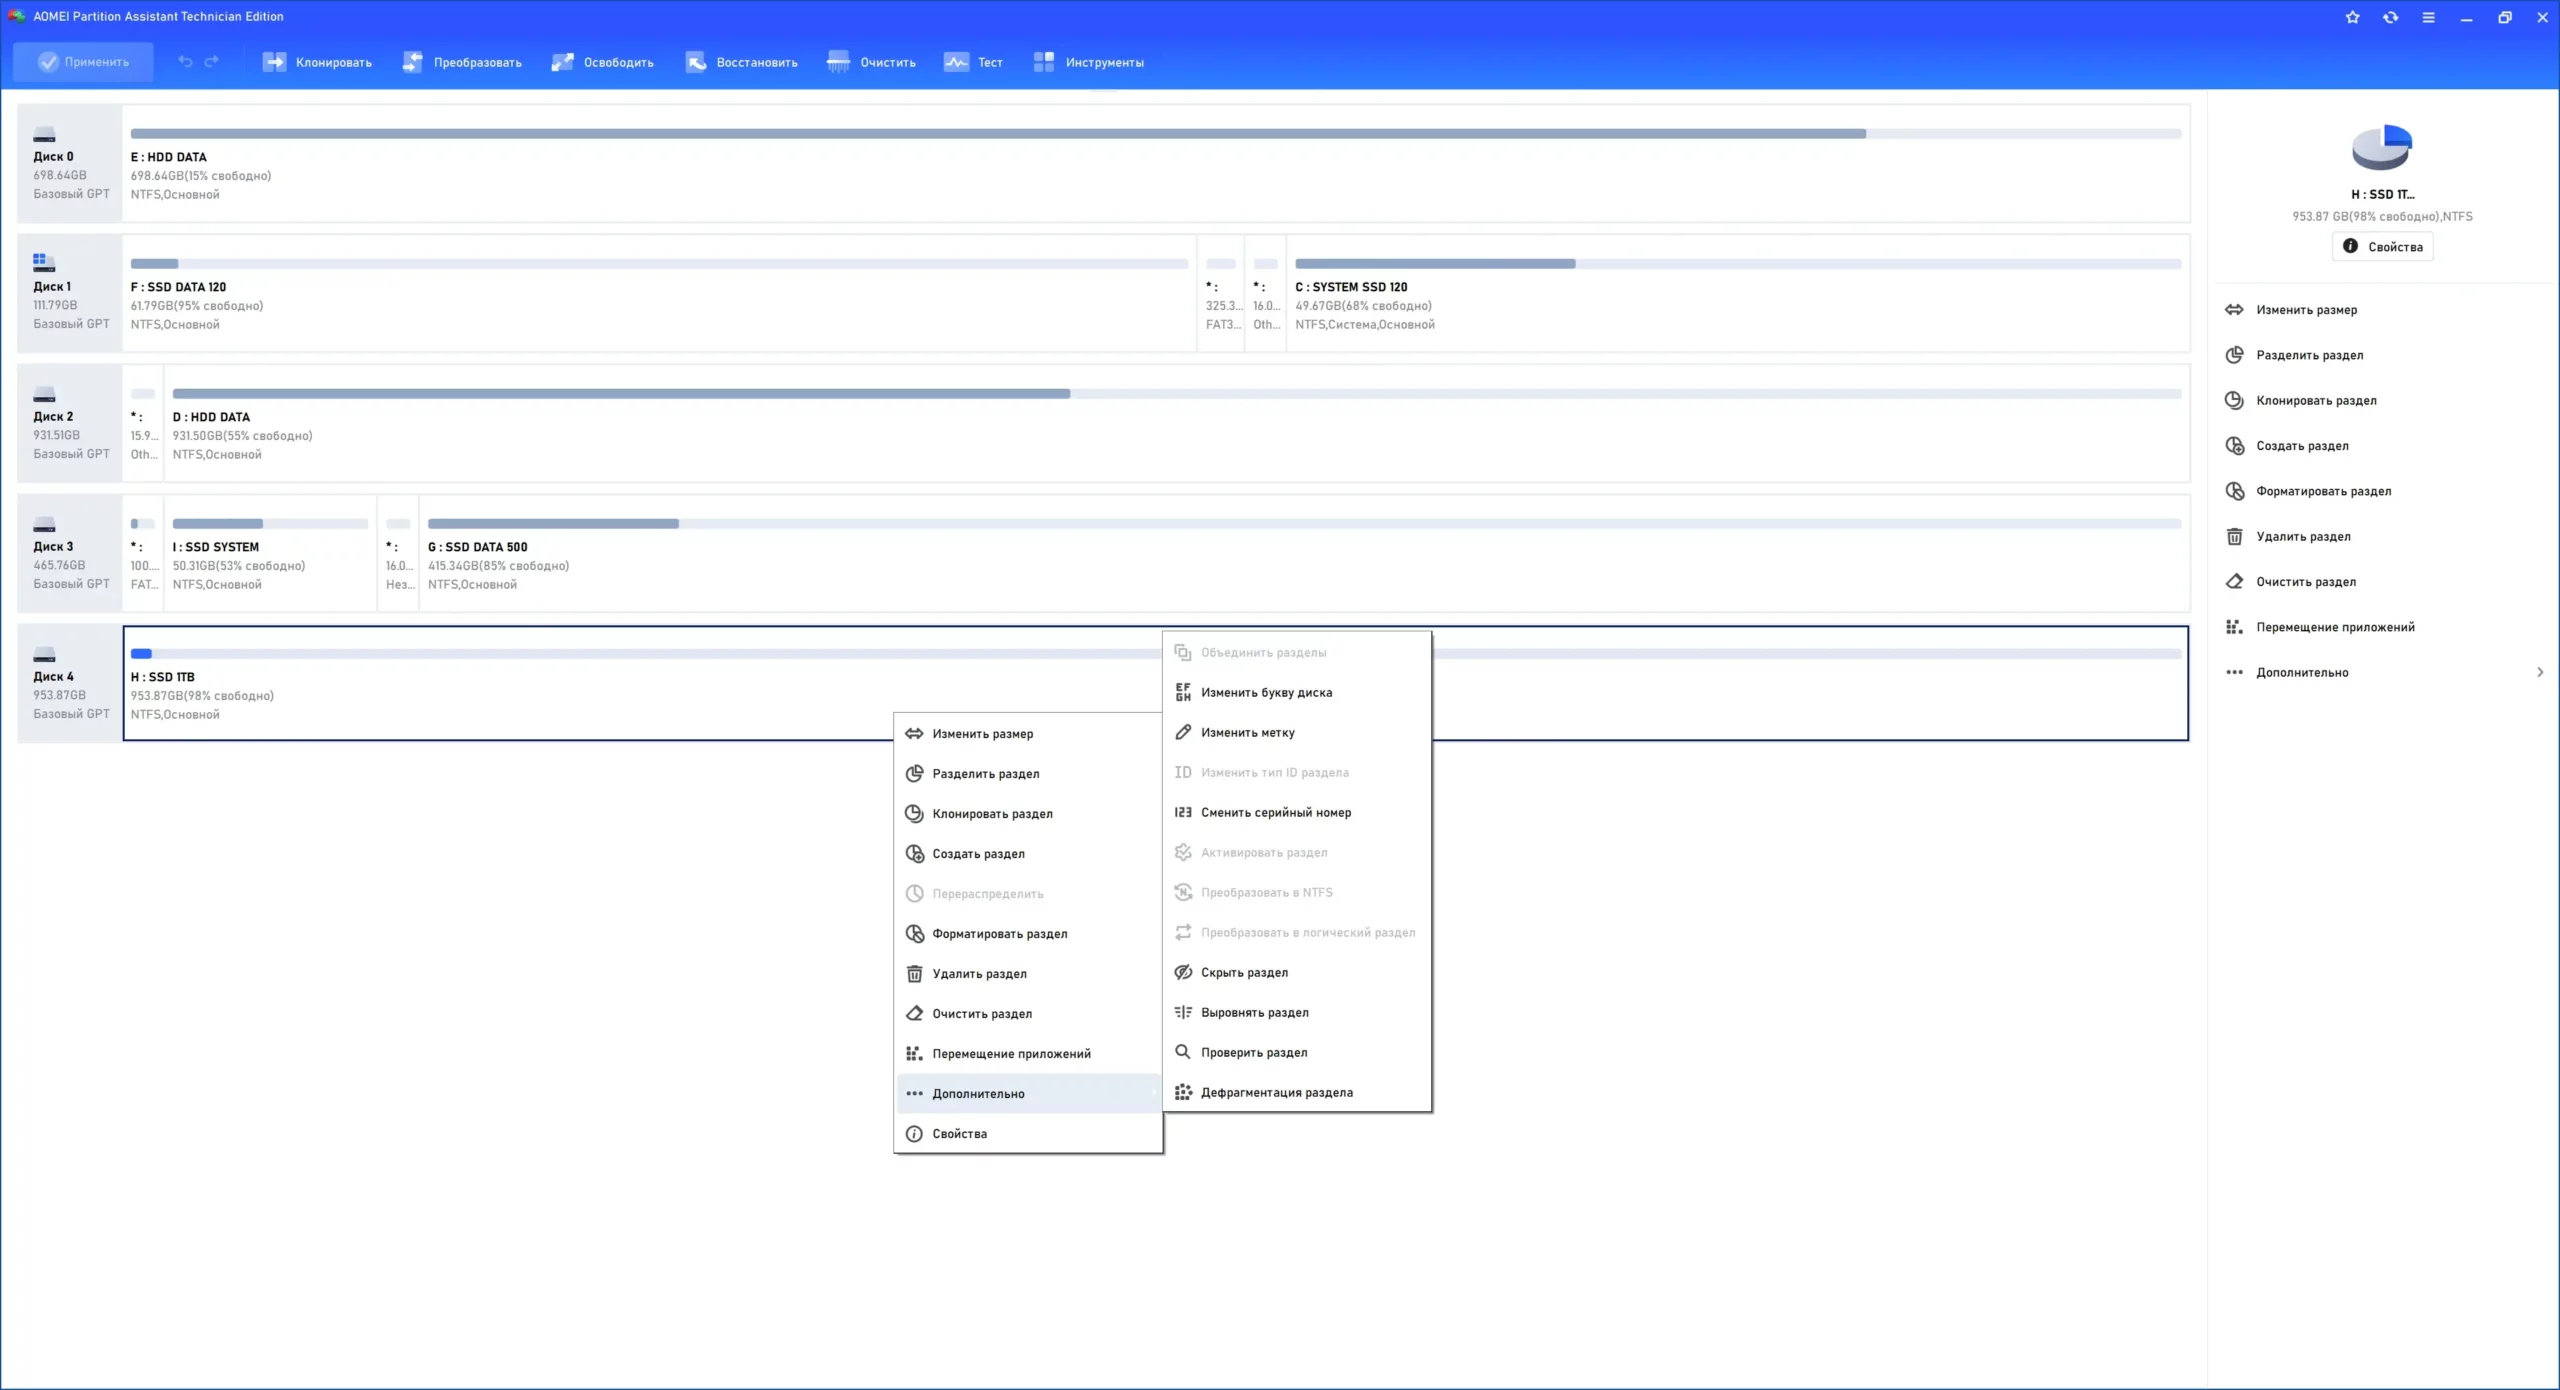
Task: Click the refresh icon in title bar
Action: point(2390,17)
